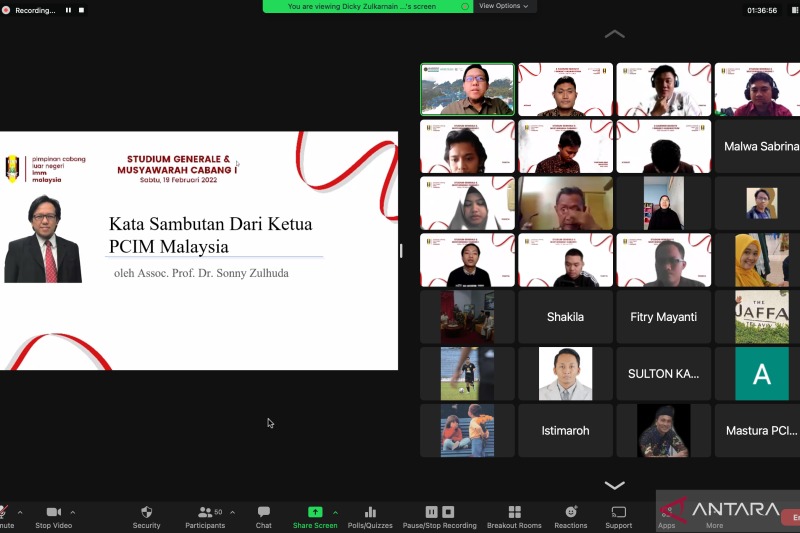This screenshot has height=533, width=800.
Task: Select the Shakila participant tile
Action: click(565, 317)
